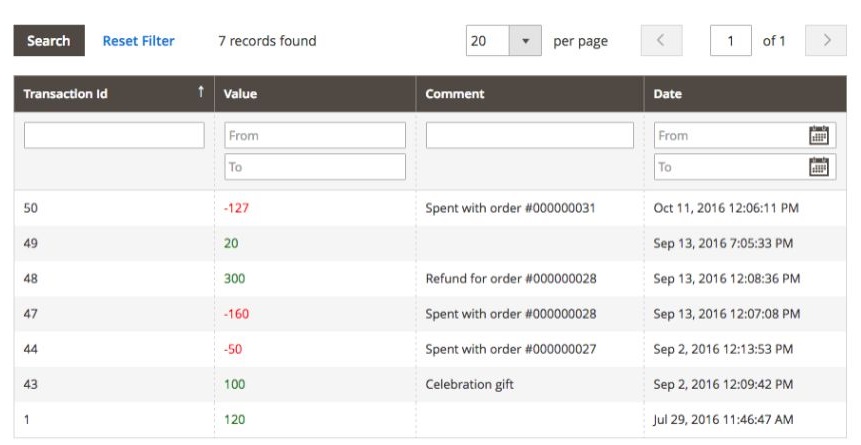The height and width of the screenshot is (445, 861).
Task: Go to the next page arrow
Action: [825, 41]
